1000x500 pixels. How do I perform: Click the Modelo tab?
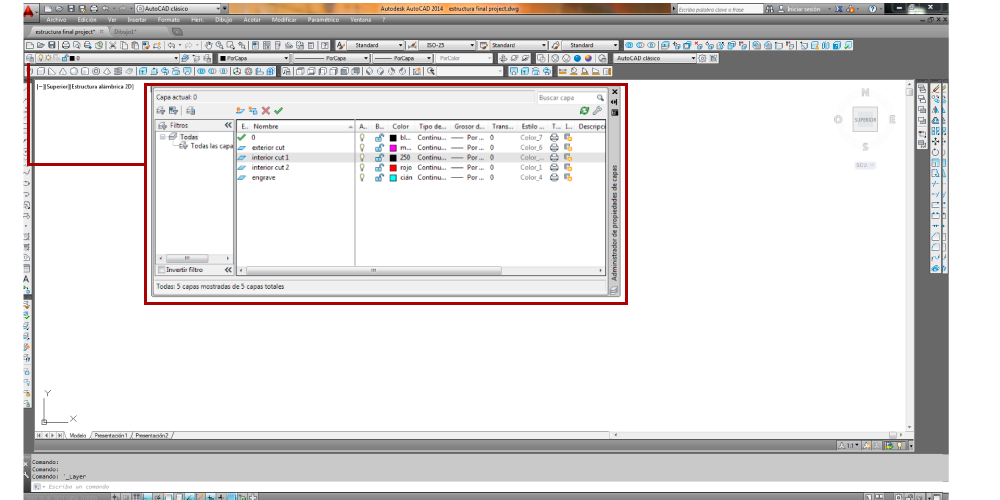[x=77, y=435]
